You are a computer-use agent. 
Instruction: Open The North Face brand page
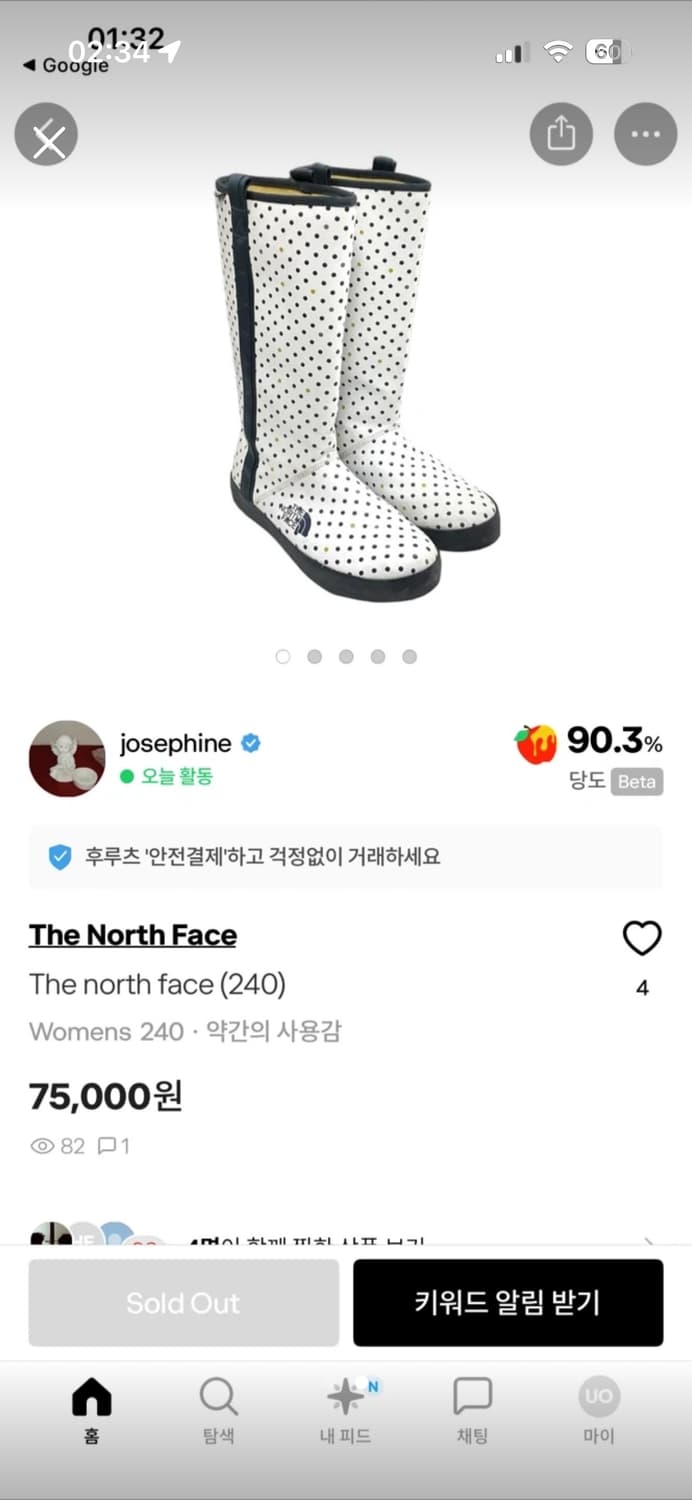(x=132, y=934)
